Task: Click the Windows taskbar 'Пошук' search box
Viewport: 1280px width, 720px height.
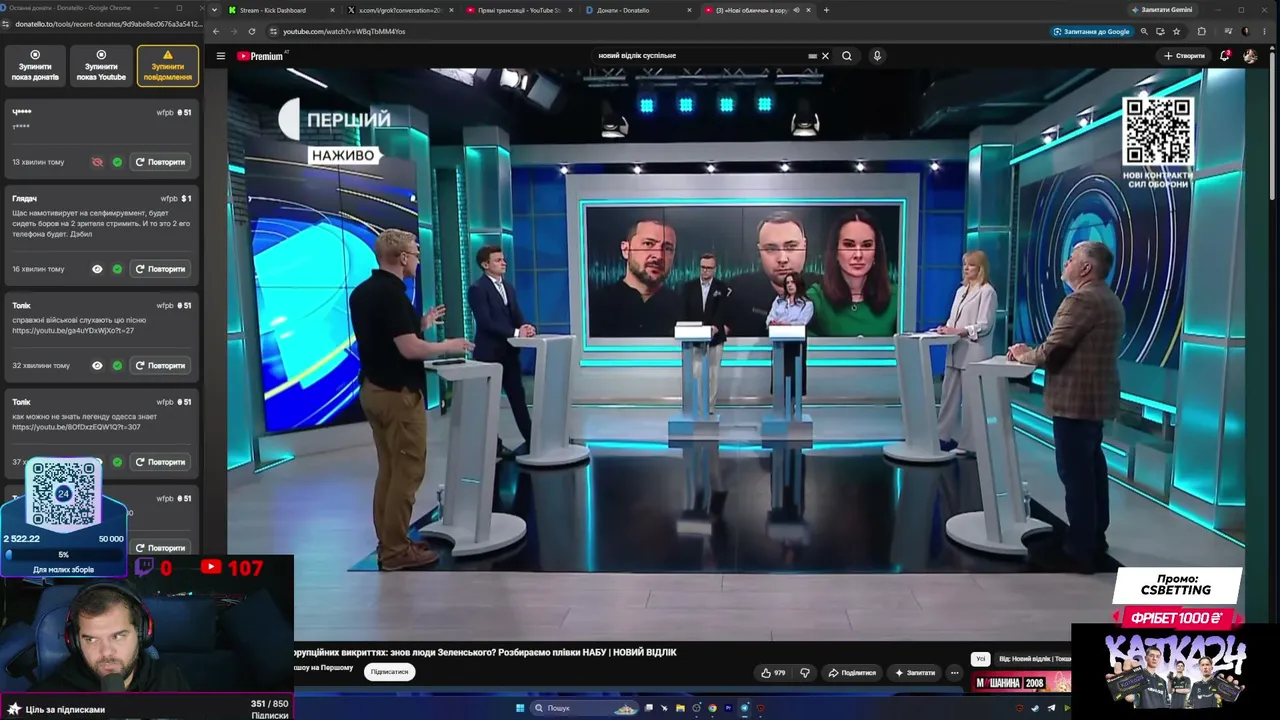Action: tap(583, 708)
